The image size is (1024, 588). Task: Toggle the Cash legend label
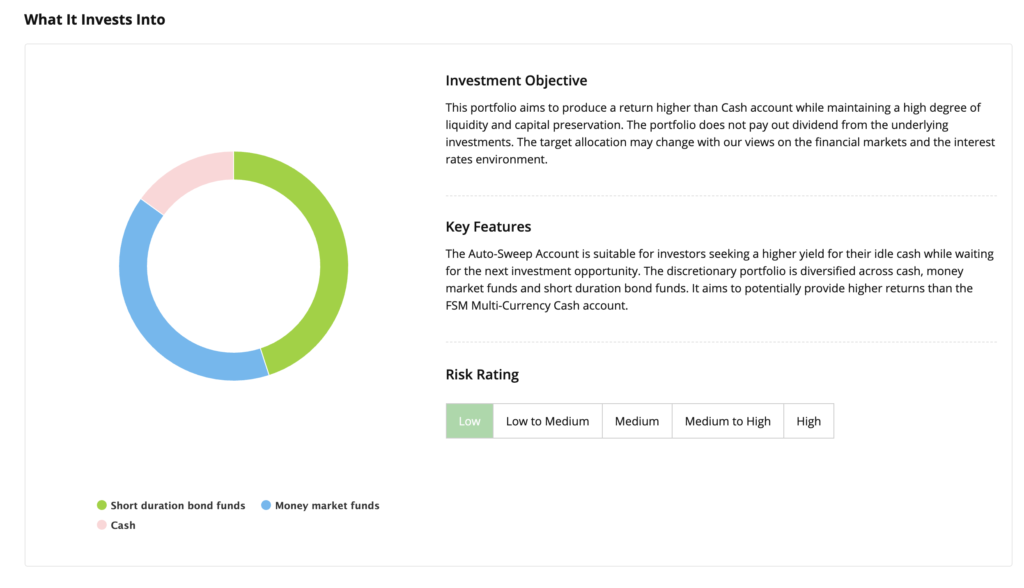click(x=123, y=525)
